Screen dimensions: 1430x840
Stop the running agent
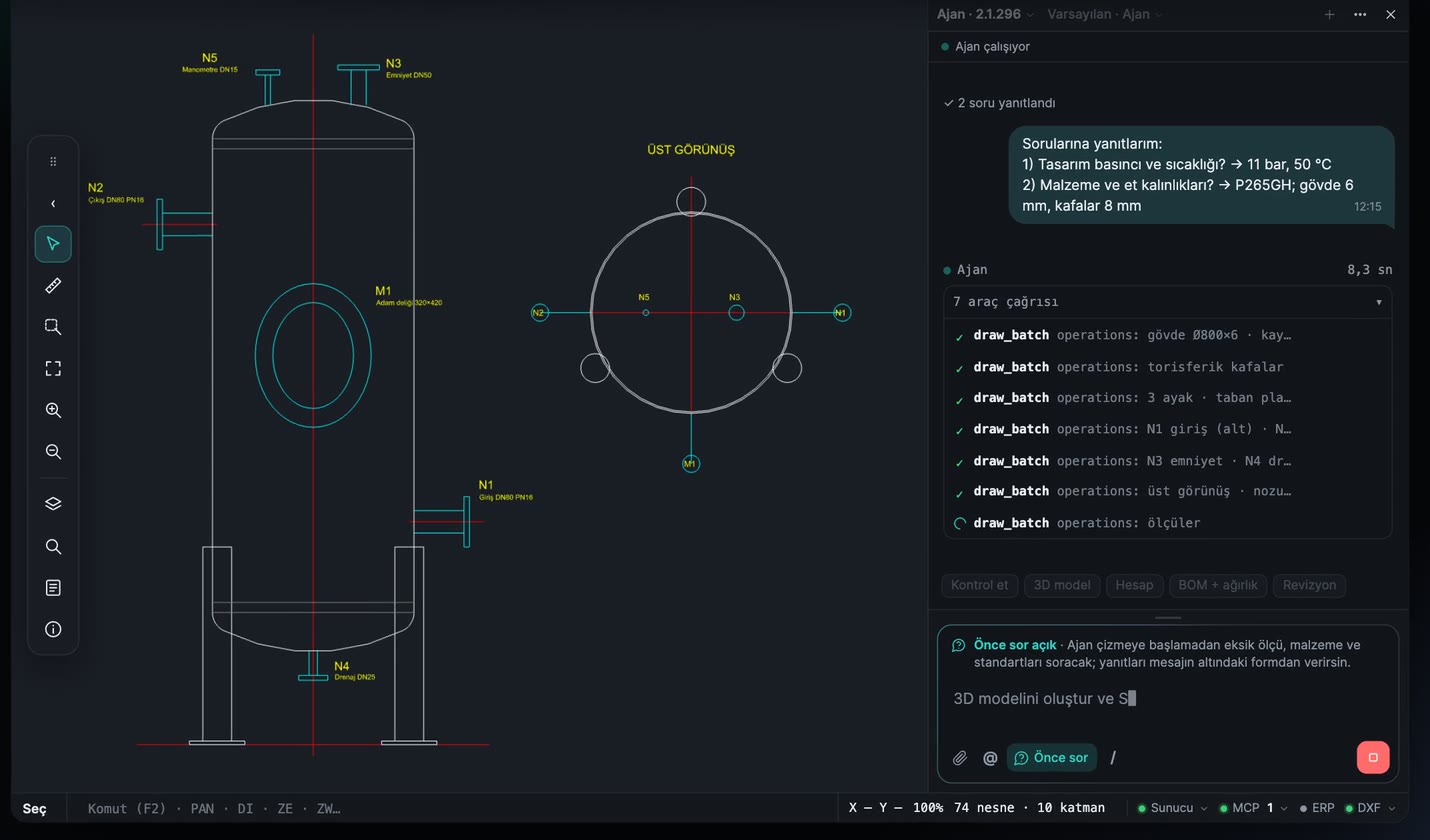[x=1373, y=757]
